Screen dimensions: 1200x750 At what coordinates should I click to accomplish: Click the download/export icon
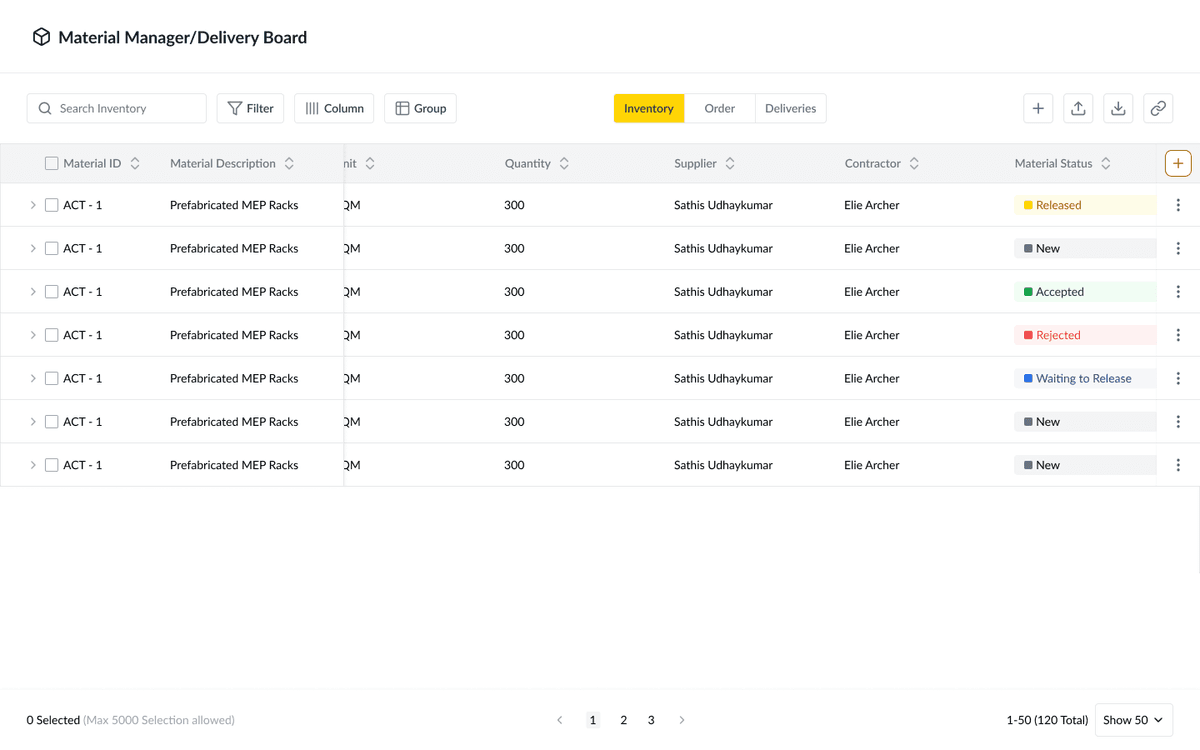(x=1117, y=108)
